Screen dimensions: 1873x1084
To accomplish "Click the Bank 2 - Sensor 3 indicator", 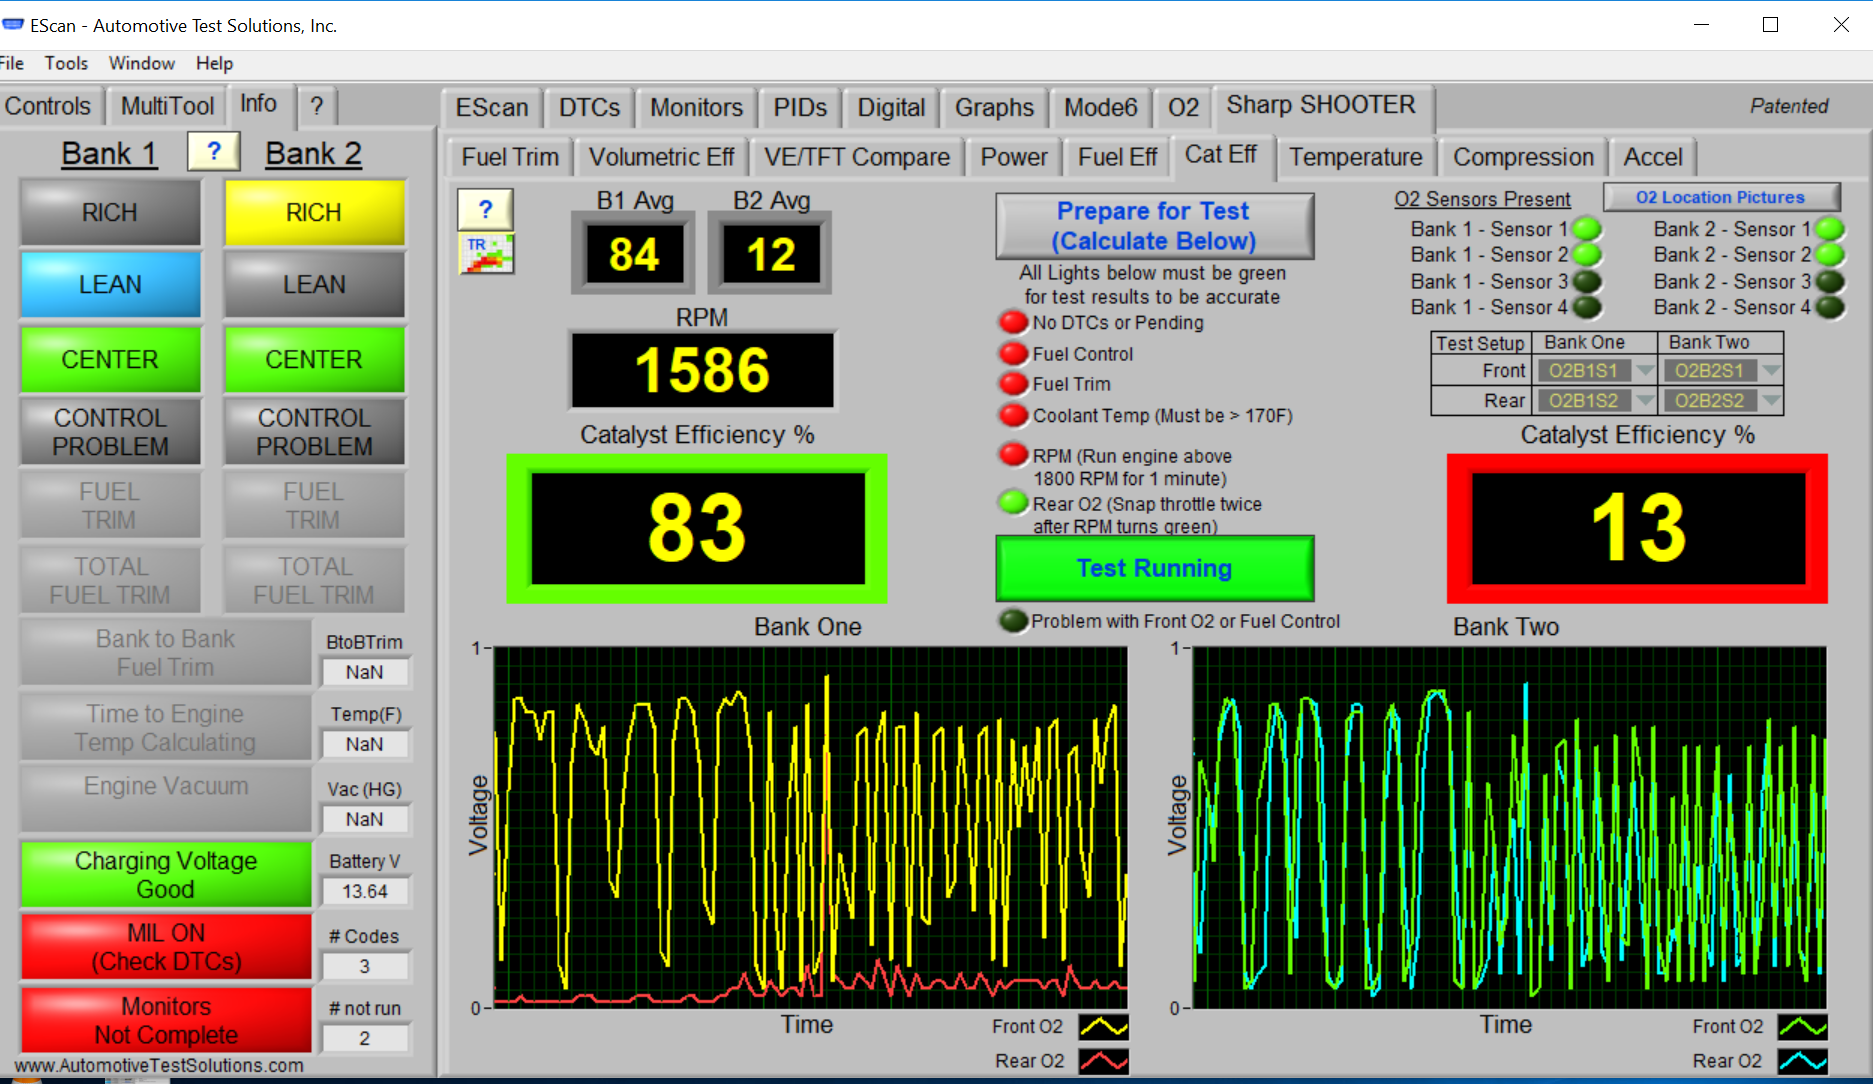I will point(1830,282).
